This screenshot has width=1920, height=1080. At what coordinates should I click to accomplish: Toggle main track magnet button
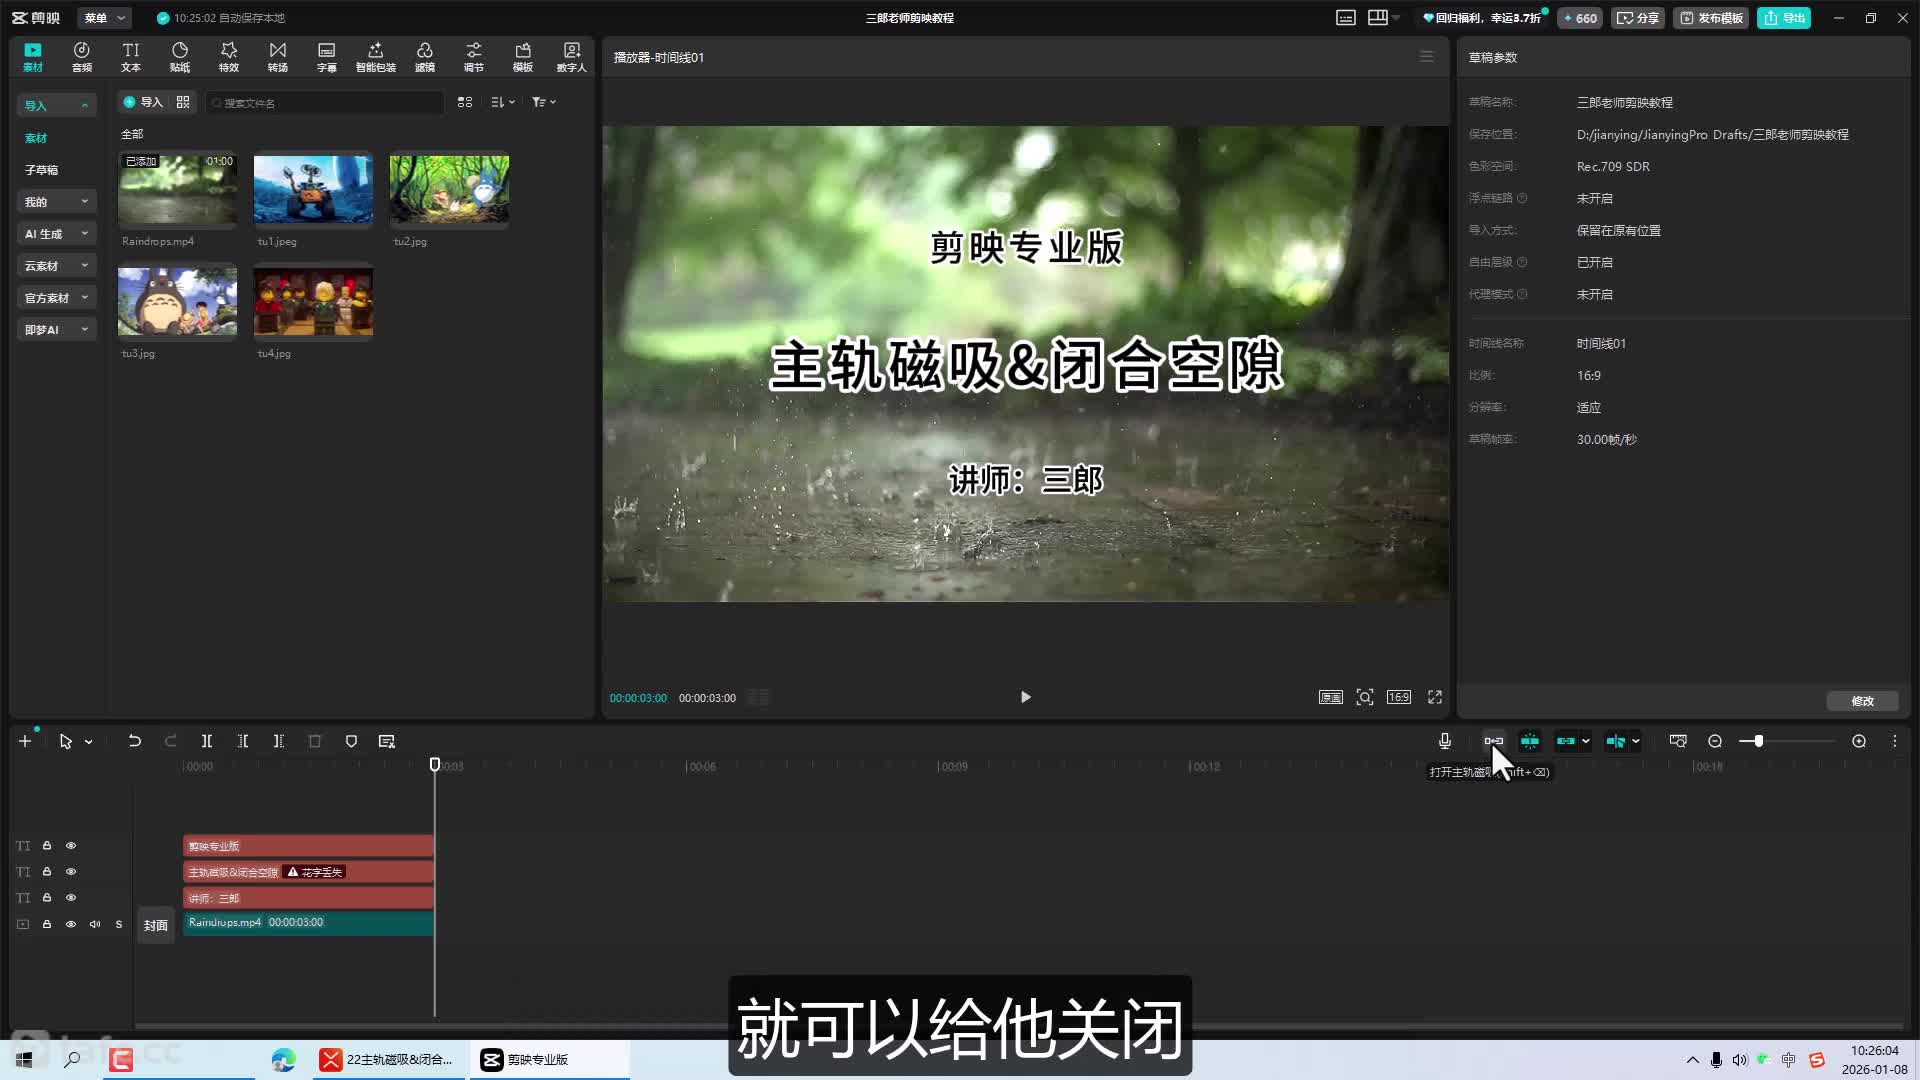[x=1493, y=741]
